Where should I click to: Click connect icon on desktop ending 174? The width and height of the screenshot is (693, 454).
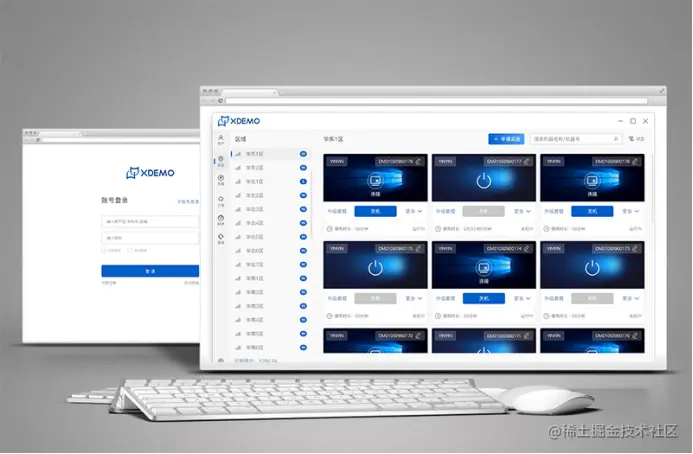[x=484, y=267]
